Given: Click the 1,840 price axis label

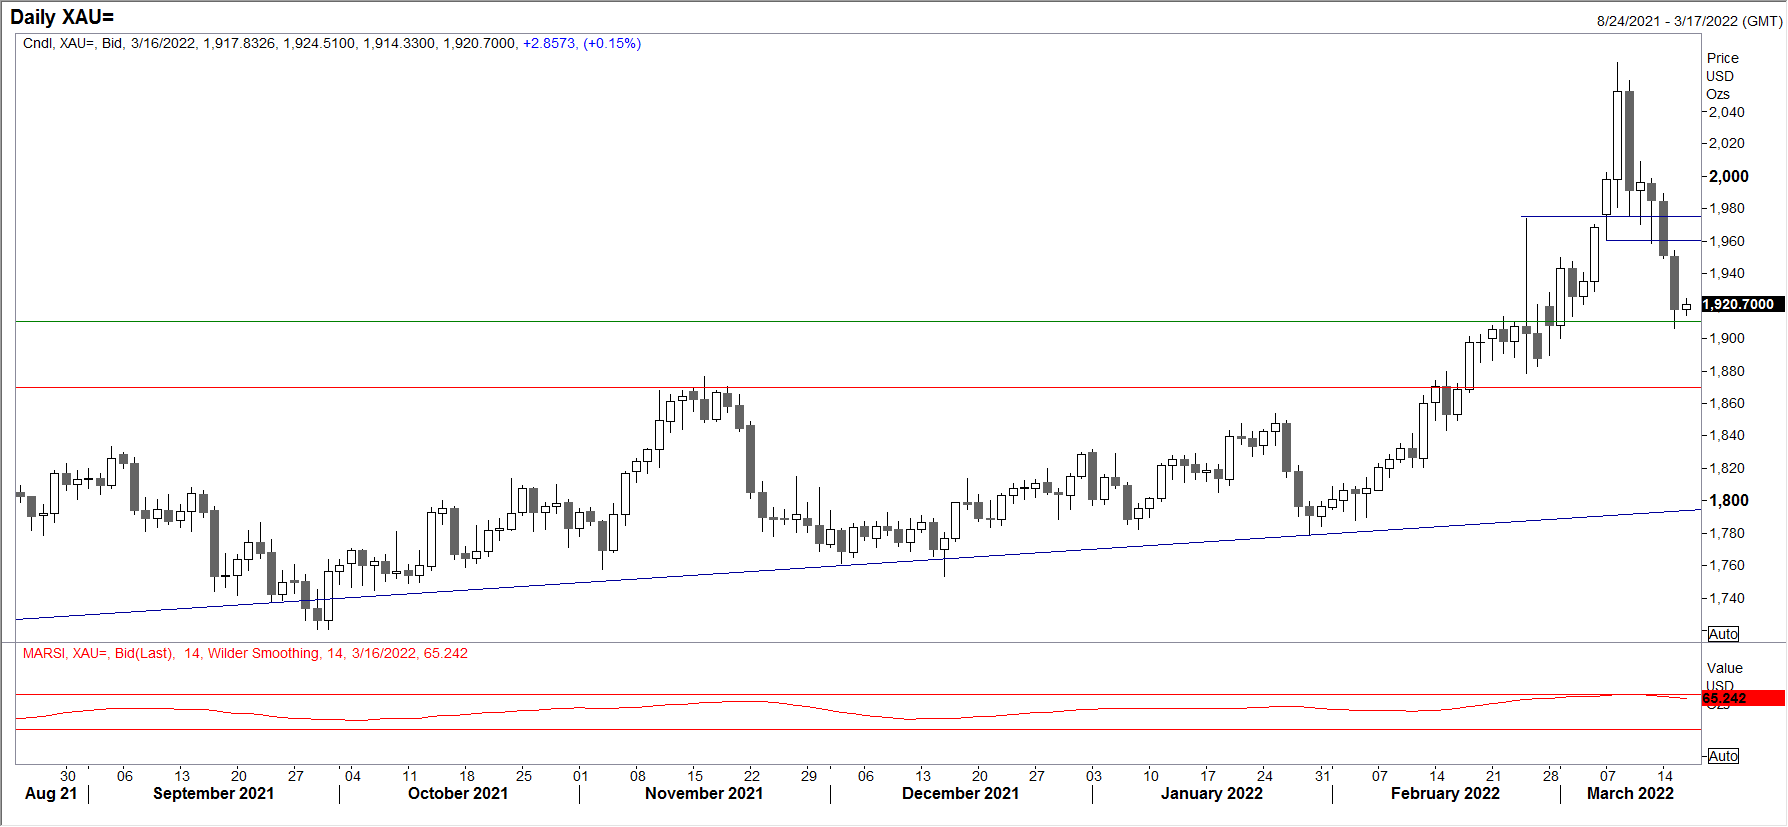Looking at the screenshot, I should tap(1727, 435).
